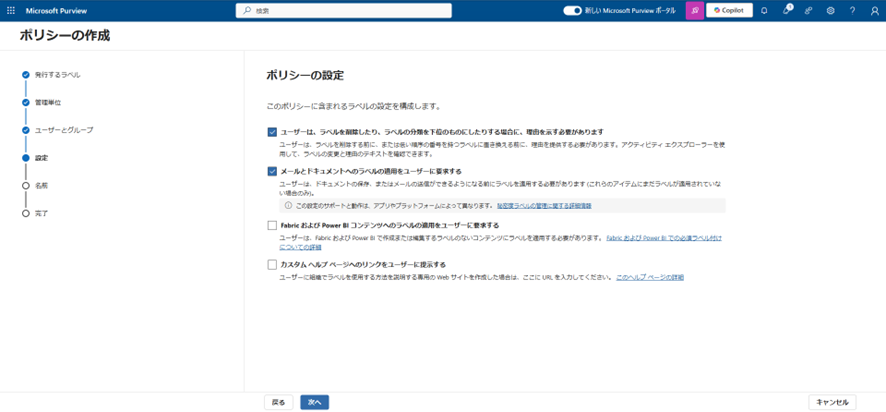Open the user account profile icon
This screenshot has width=886, height=412.
[x=874, y=10]
